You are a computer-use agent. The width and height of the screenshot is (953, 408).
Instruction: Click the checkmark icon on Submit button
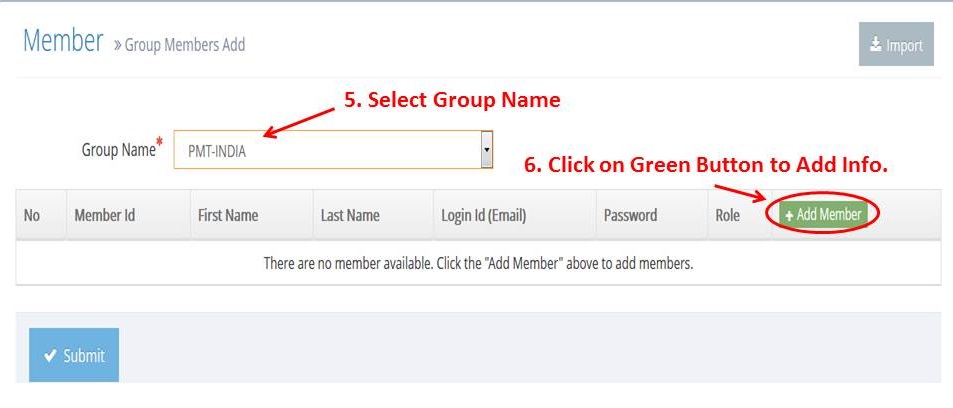[x=51, y=356]
